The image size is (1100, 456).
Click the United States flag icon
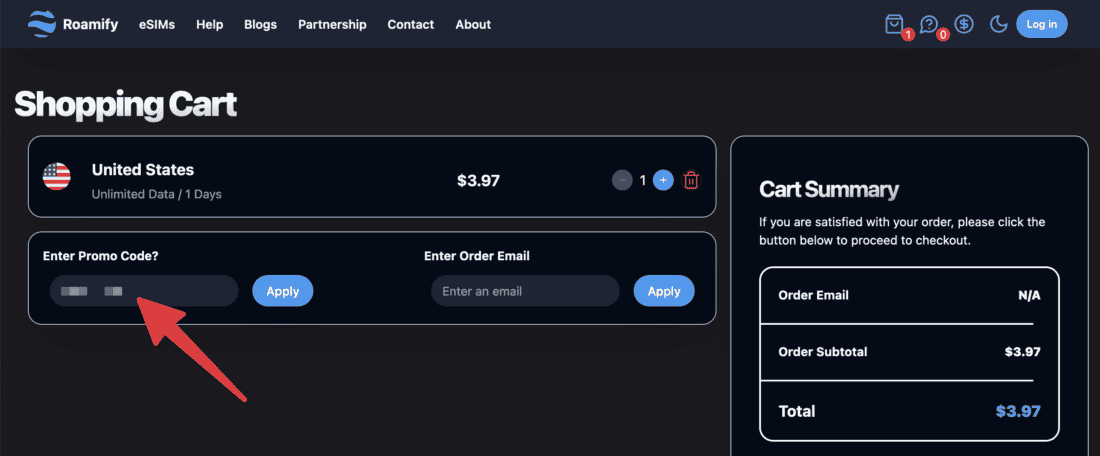point(57,177)
